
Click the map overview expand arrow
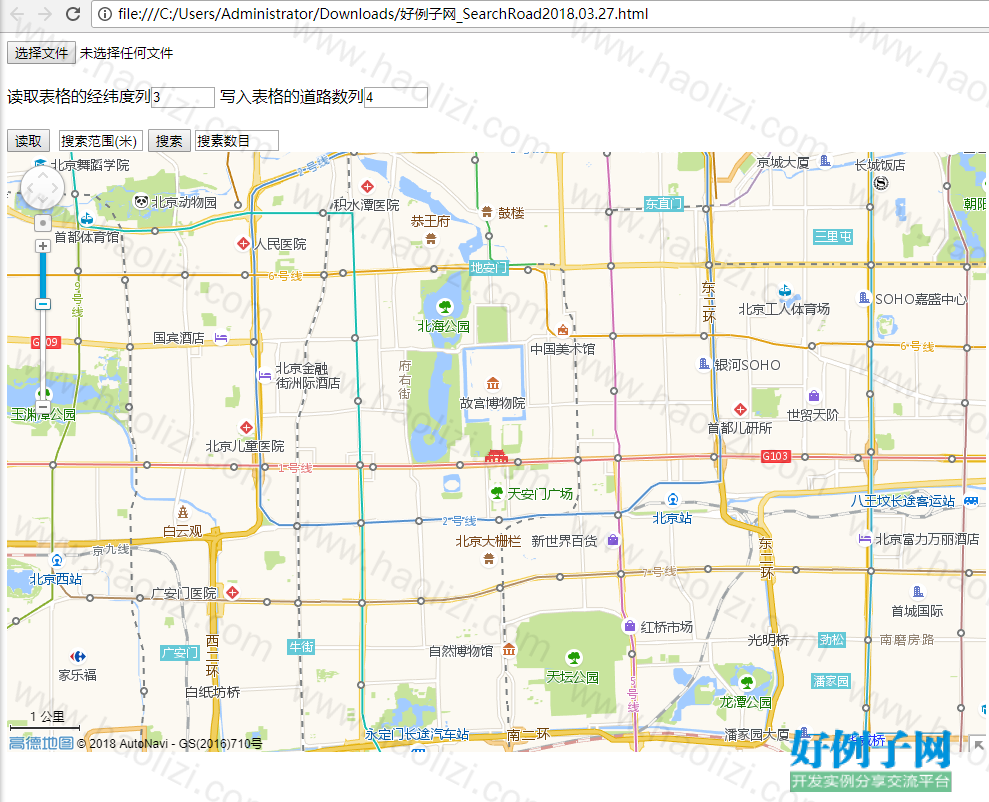[x=978, y=744]
